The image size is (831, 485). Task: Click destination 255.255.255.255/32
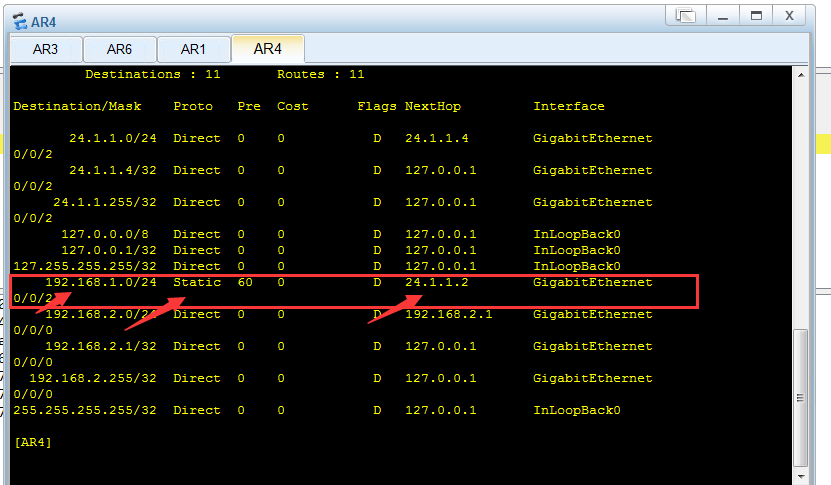[x=85, y=410]
